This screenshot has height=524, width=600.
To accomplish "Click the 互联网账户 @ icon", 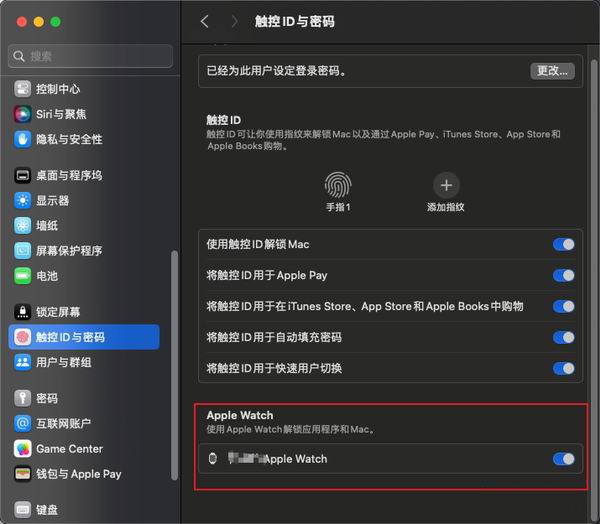I will coord(23,423).
